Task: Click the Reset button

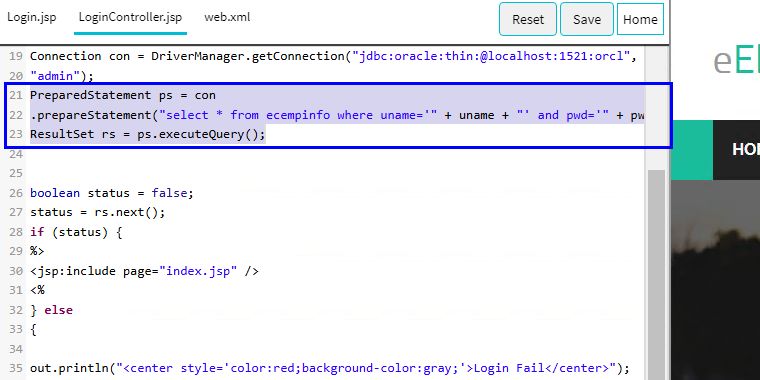Action: click(x=528, y=19)
